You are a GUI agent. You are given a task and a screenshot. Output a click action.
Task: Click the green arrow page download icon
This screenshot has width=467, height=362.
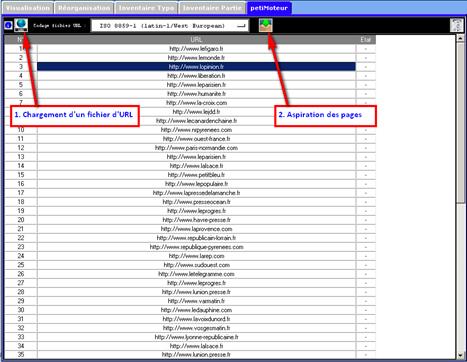[266, 25]
